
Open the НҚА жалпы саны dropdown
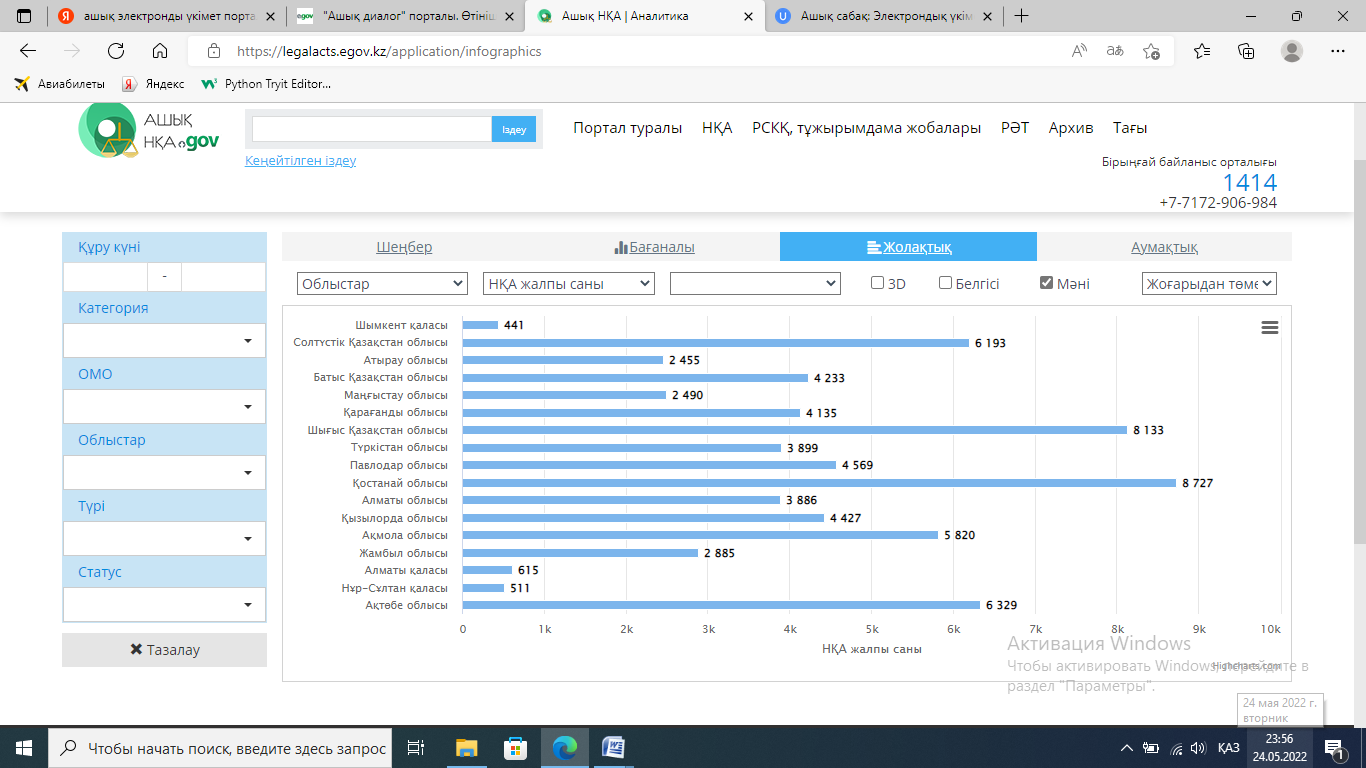point(568,284)
